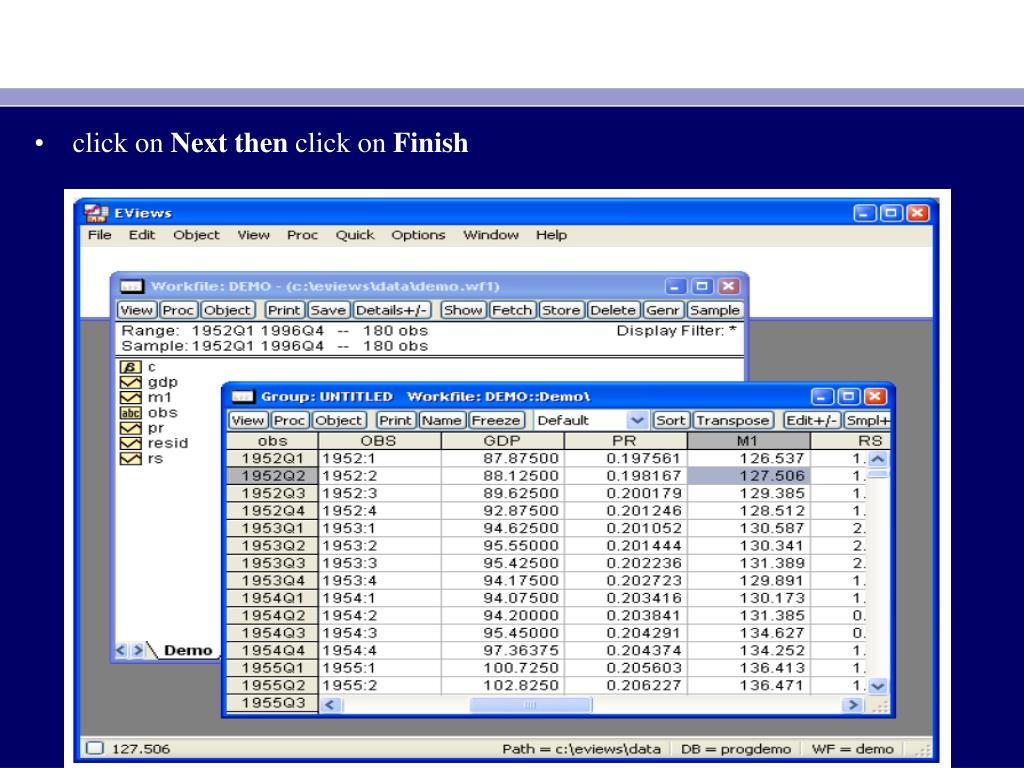Click horizontal scrollbar left arrow in Group window
Screen dimensions: 1024x768
pyautogui.click(x=330, y=705)
